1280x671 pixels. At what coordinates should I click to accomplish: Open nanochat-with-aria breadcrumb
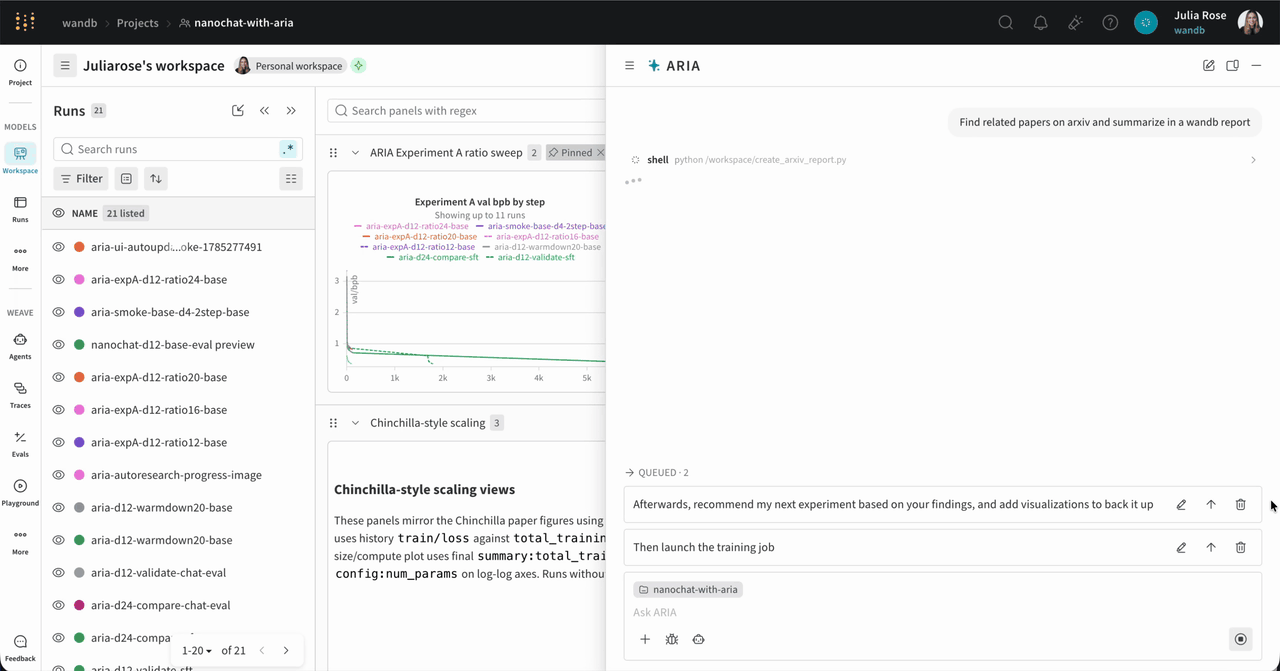[x=236, y=22]
